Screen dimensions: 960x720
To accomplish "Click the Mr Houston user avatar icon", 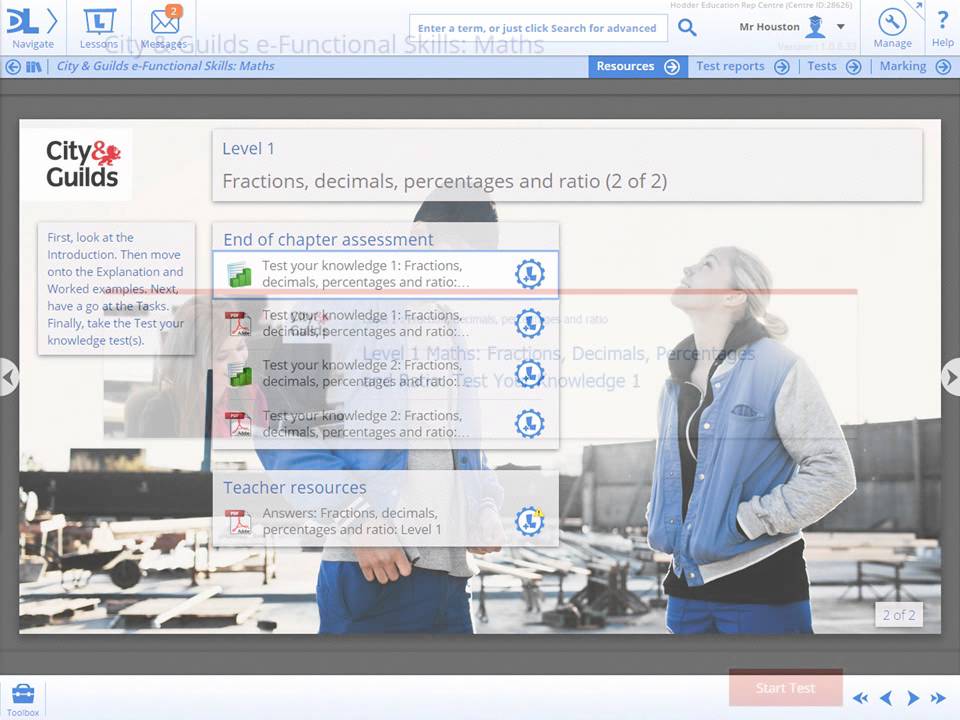I will coord(816,27).
